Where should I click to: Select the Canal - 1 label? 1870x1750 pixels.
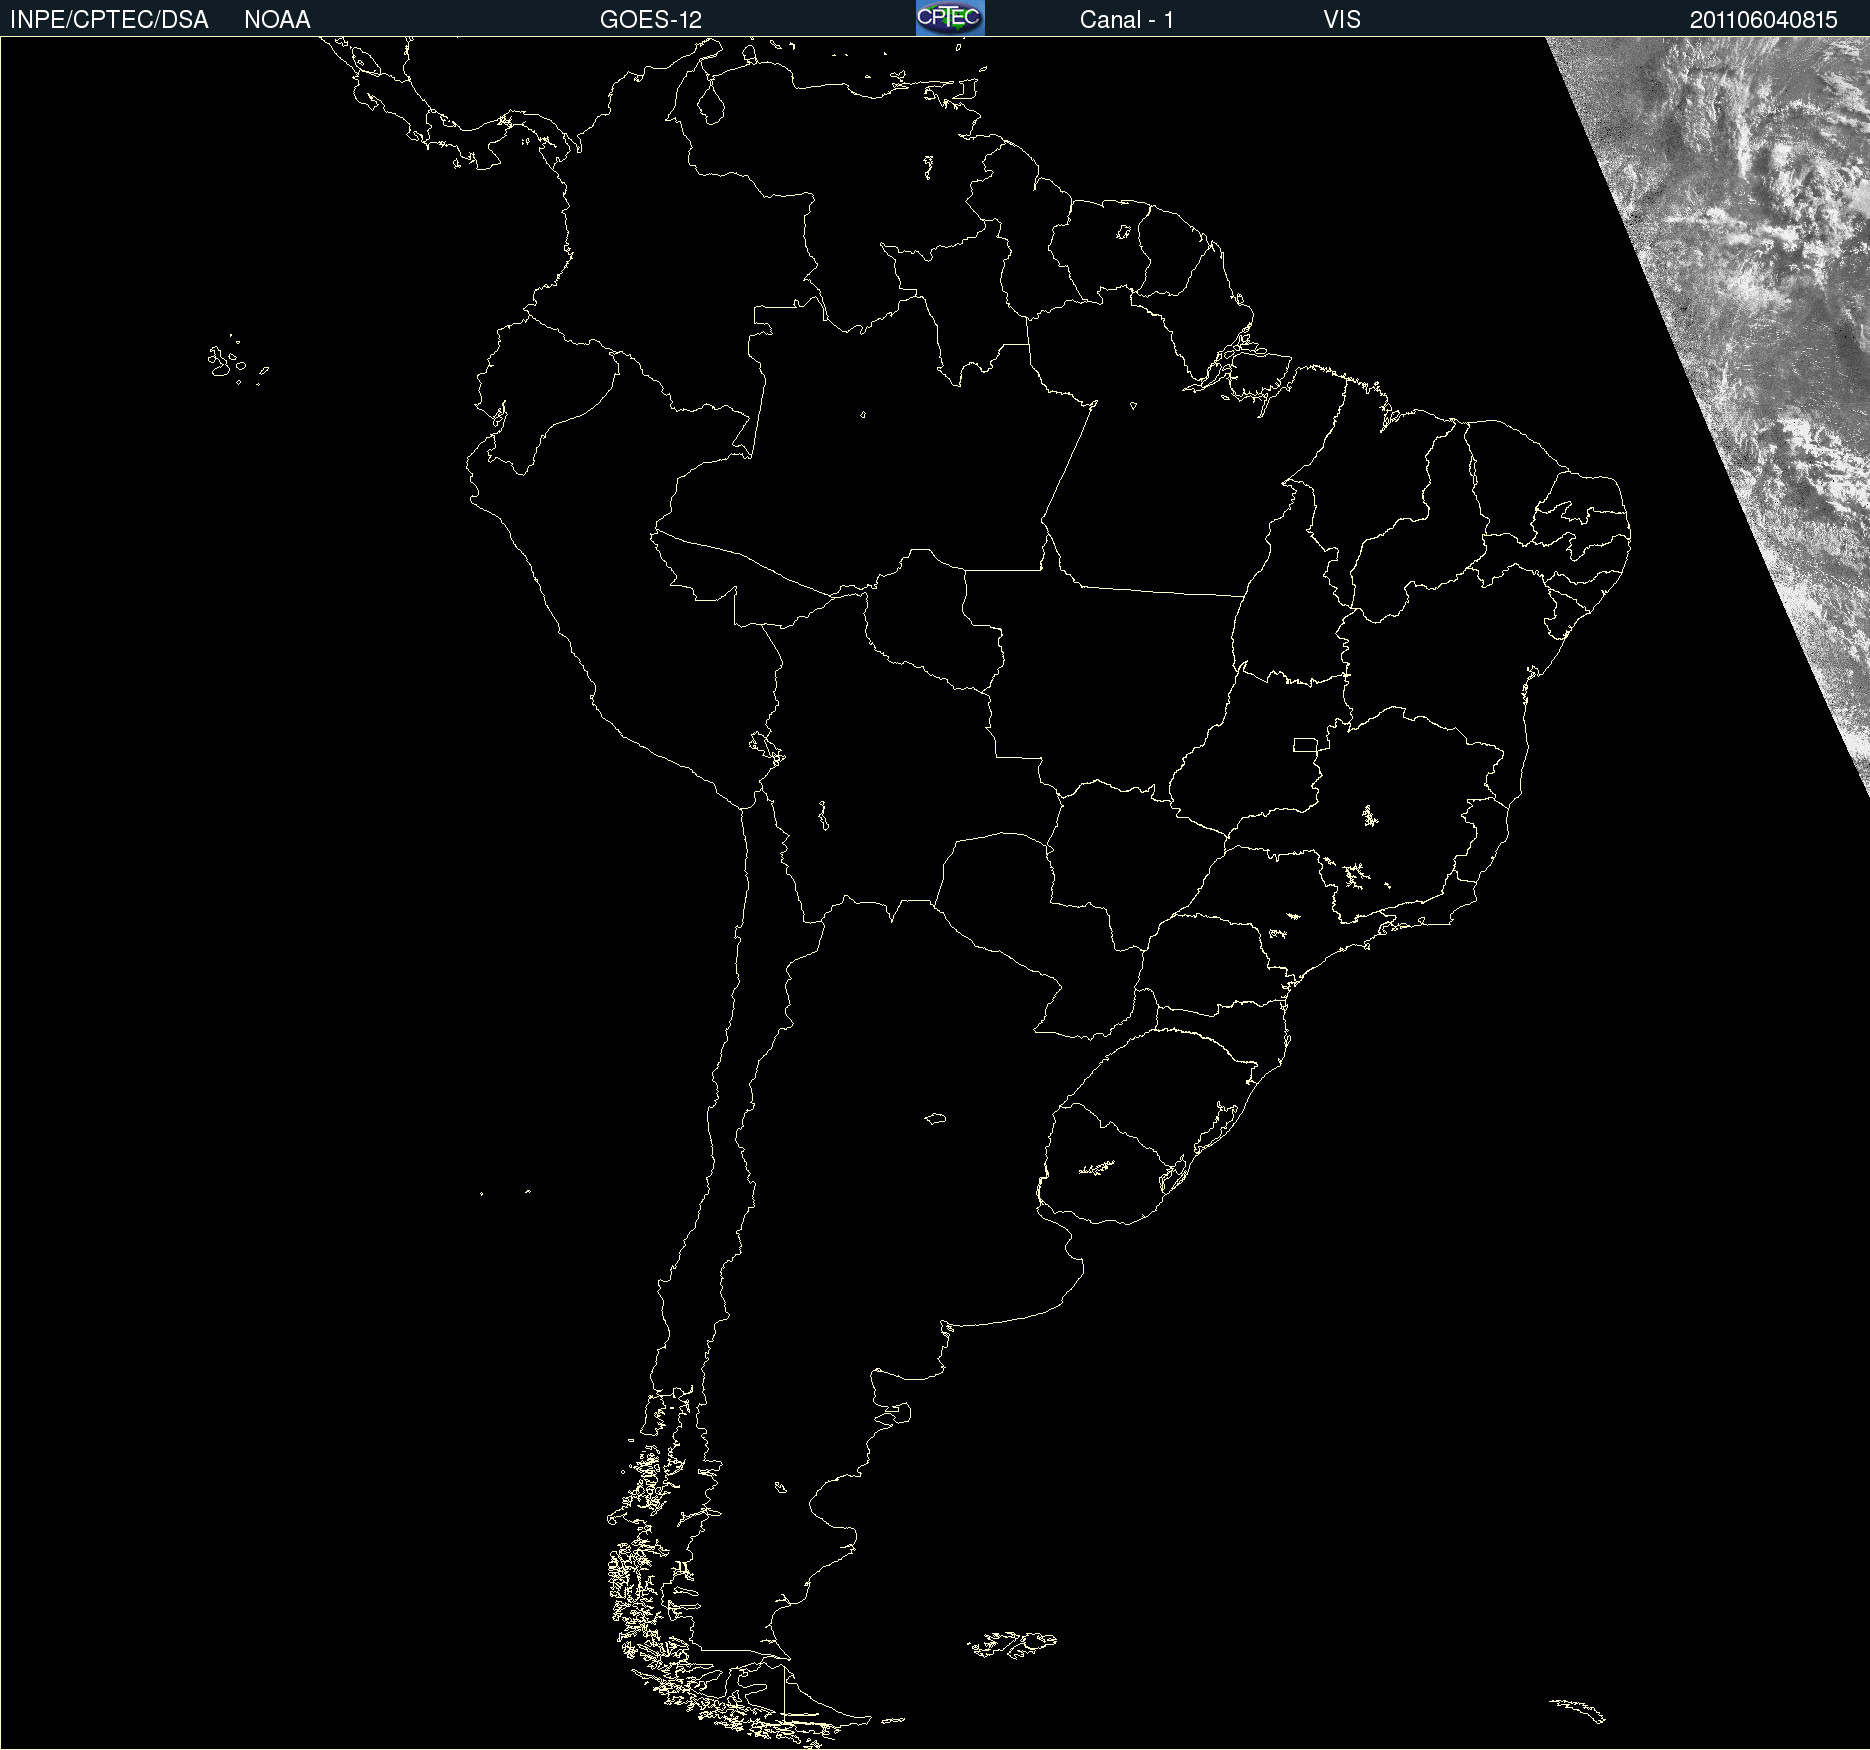[1127, 20]
